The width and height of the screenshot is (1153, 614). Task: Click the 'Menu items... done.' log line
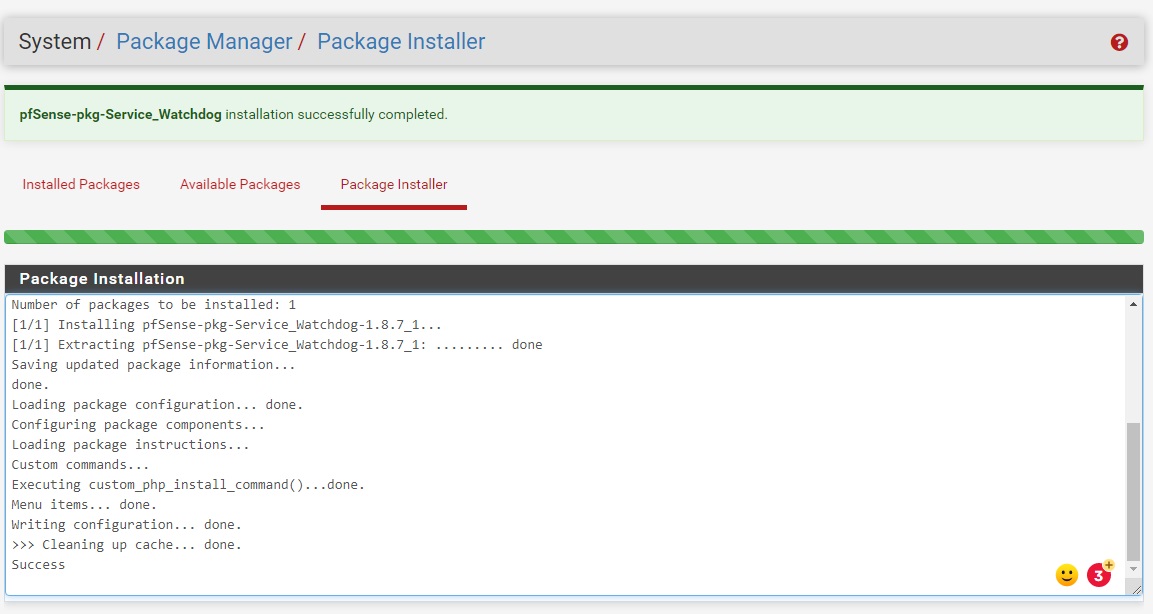point(84,505)
